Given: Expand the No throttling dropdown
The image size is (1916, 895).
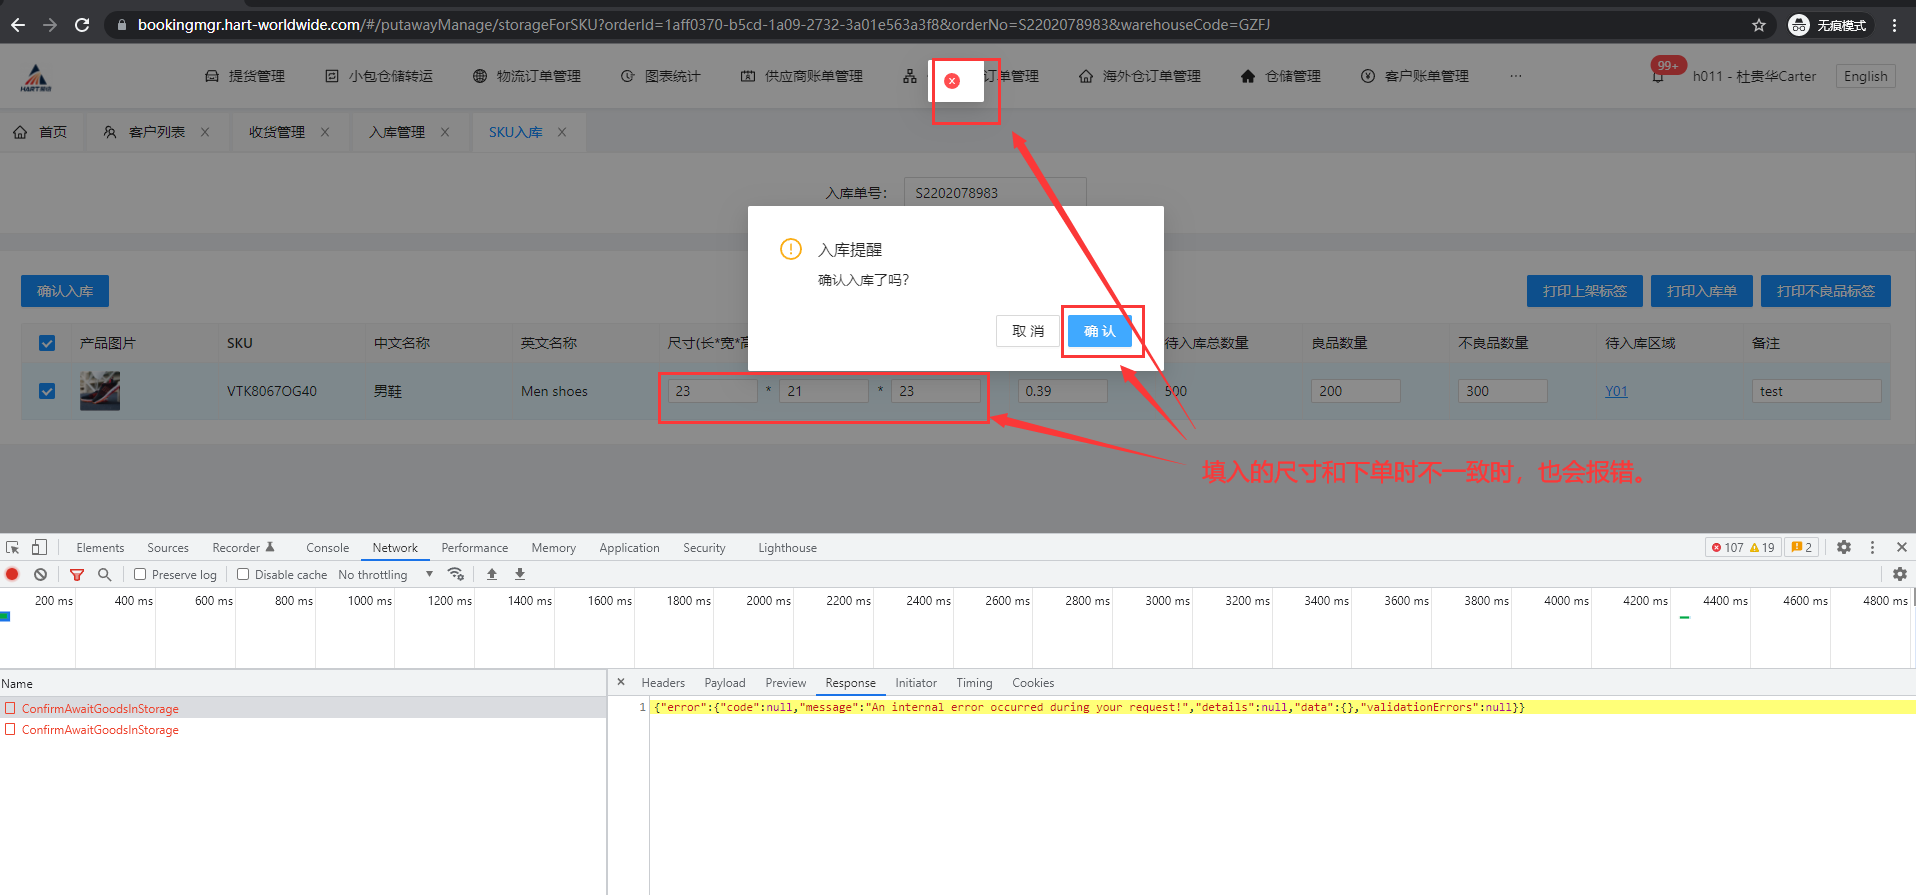Looking at the screenshot, I should pos(385,574).
